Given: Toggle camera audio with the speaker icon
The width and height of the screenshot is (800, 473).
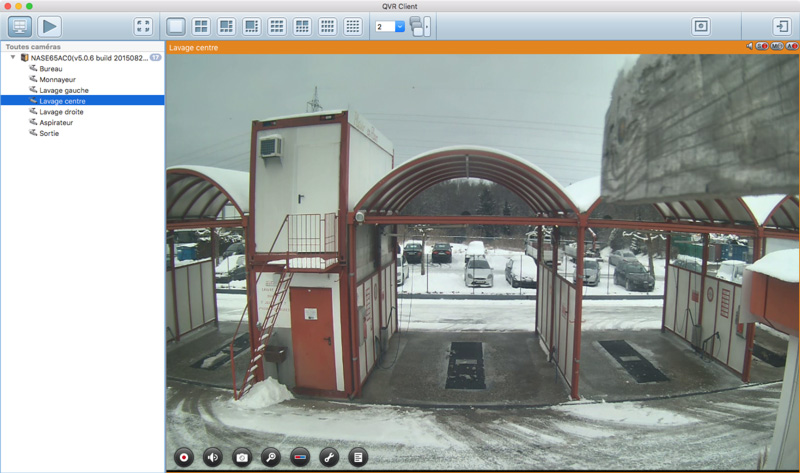Looking at the screenshot, I should 213,456.
